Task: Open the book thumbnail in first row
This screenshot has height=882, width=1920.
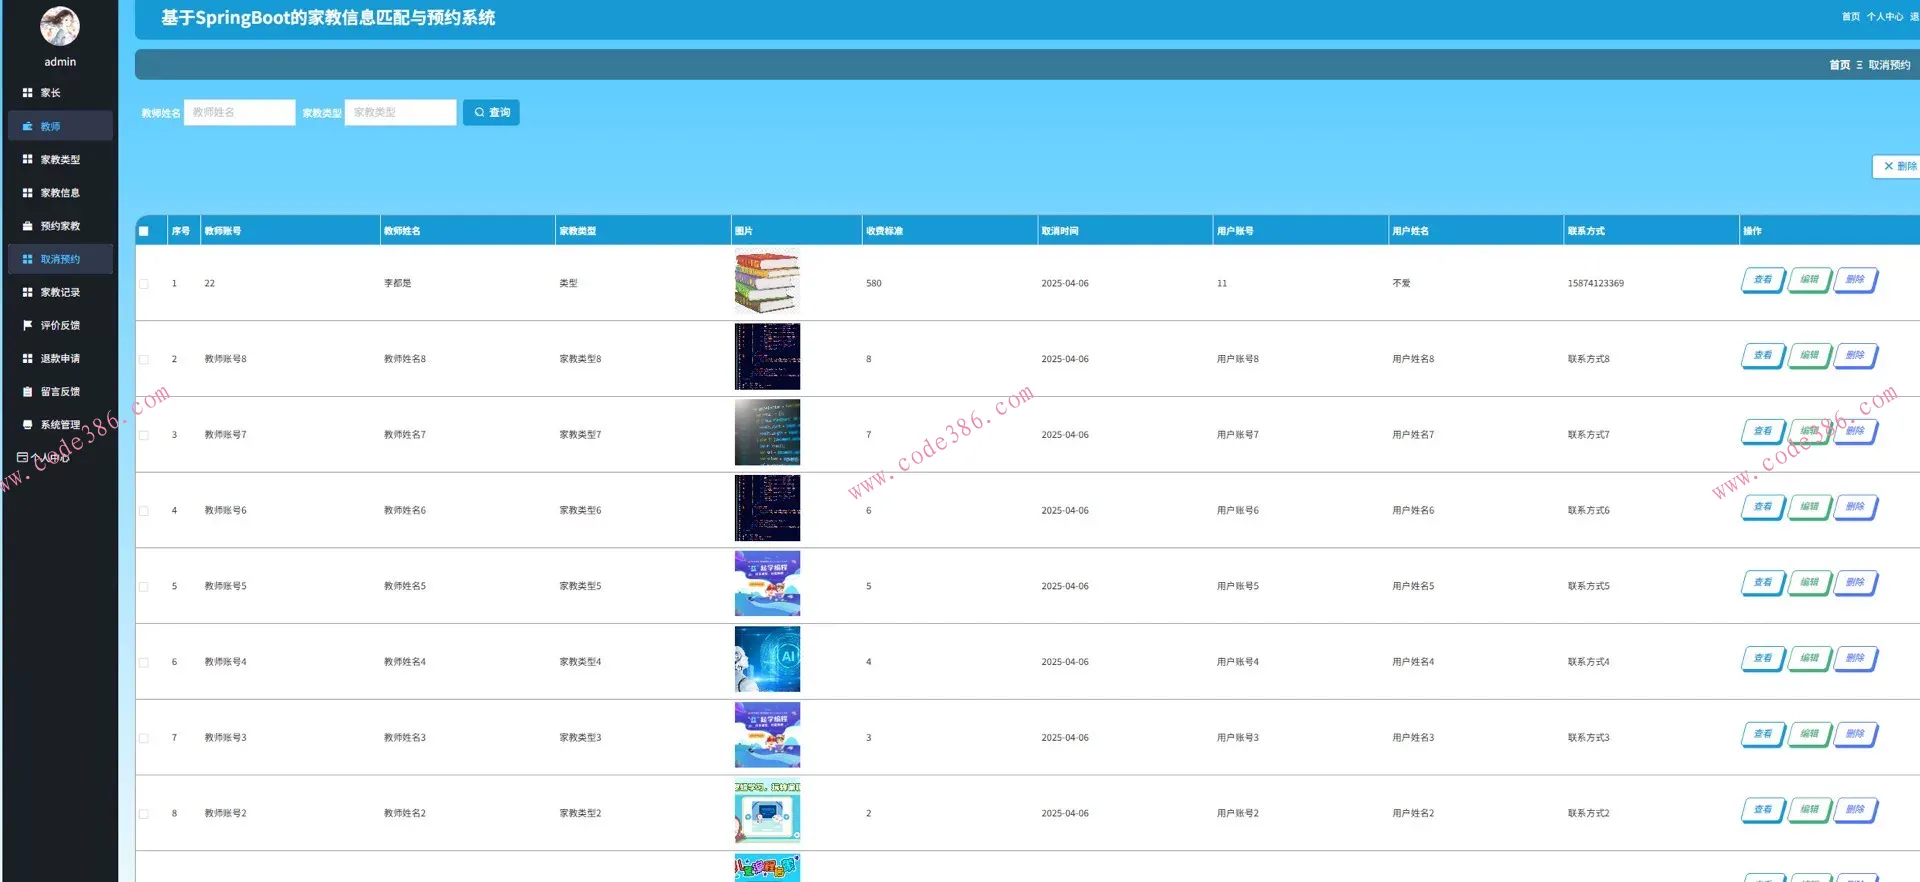Action: click(767, 282)
